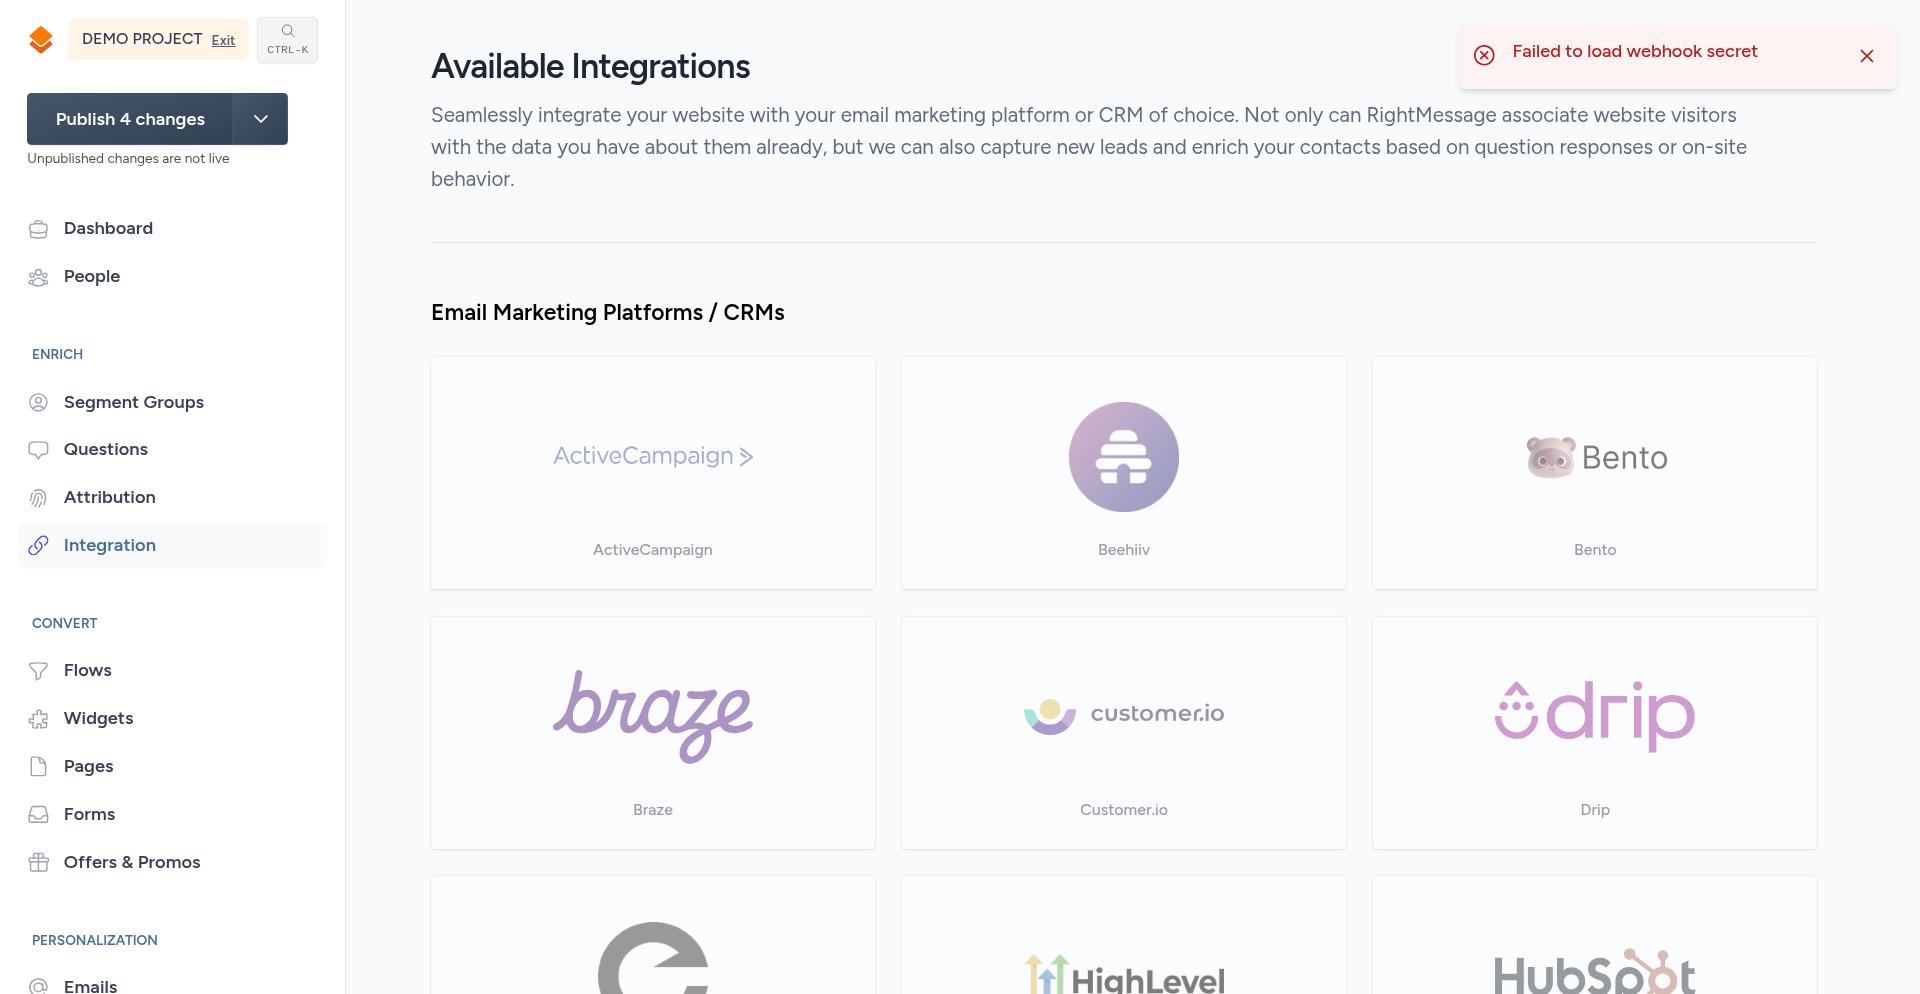Click the Segment Groups icon
The width and height of the screenshot is (1920, 994).
coord(38,402)
